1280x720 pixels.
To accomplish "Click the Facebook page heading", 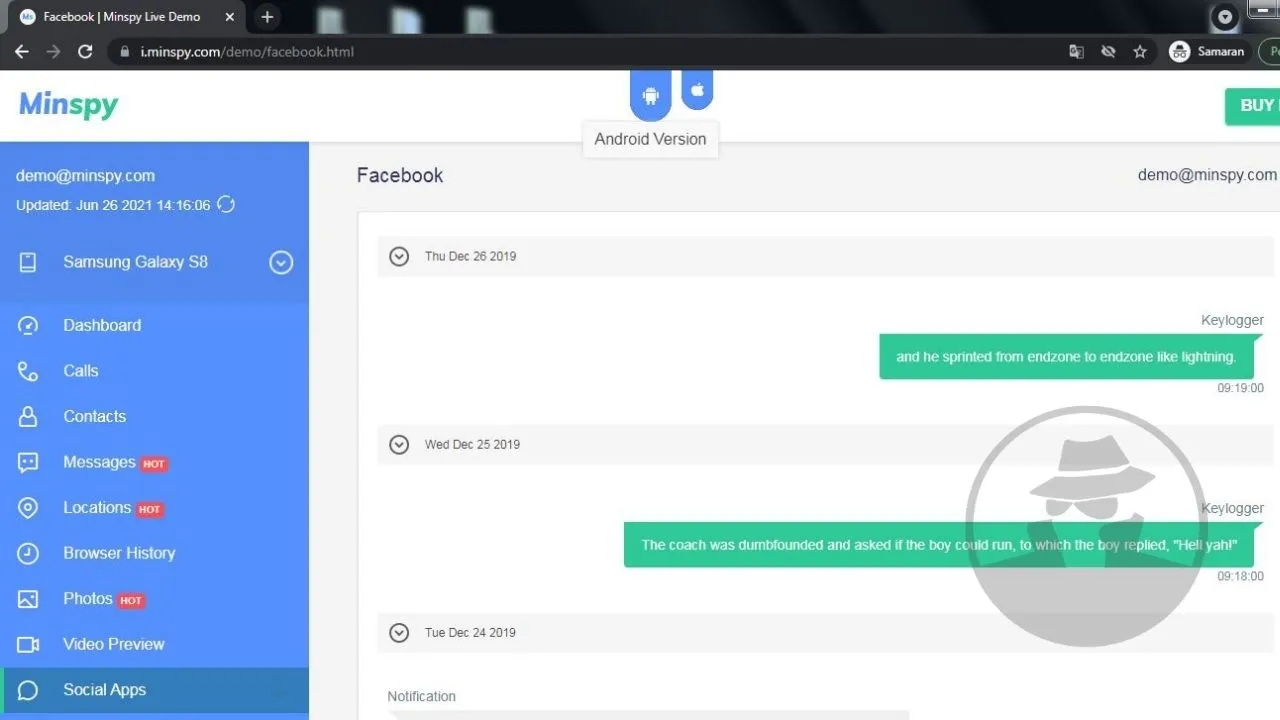I will [x=400, y=175].
